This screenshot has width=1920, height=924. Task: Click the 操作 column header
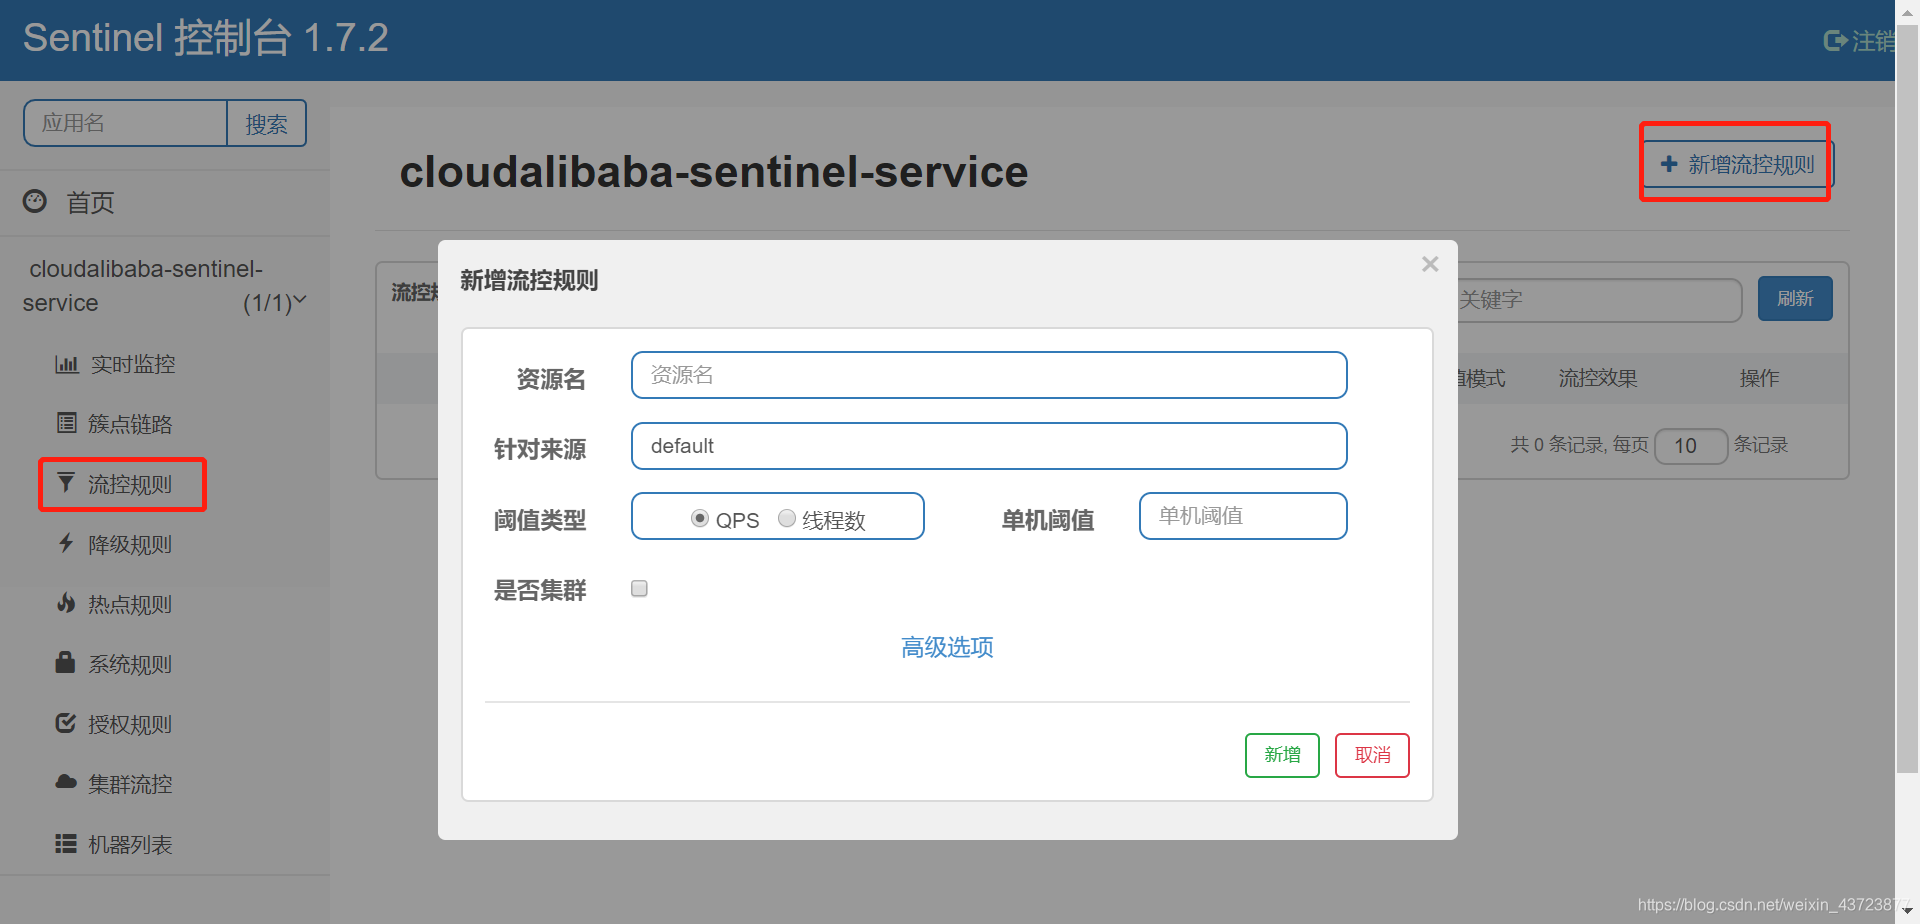1759,378
